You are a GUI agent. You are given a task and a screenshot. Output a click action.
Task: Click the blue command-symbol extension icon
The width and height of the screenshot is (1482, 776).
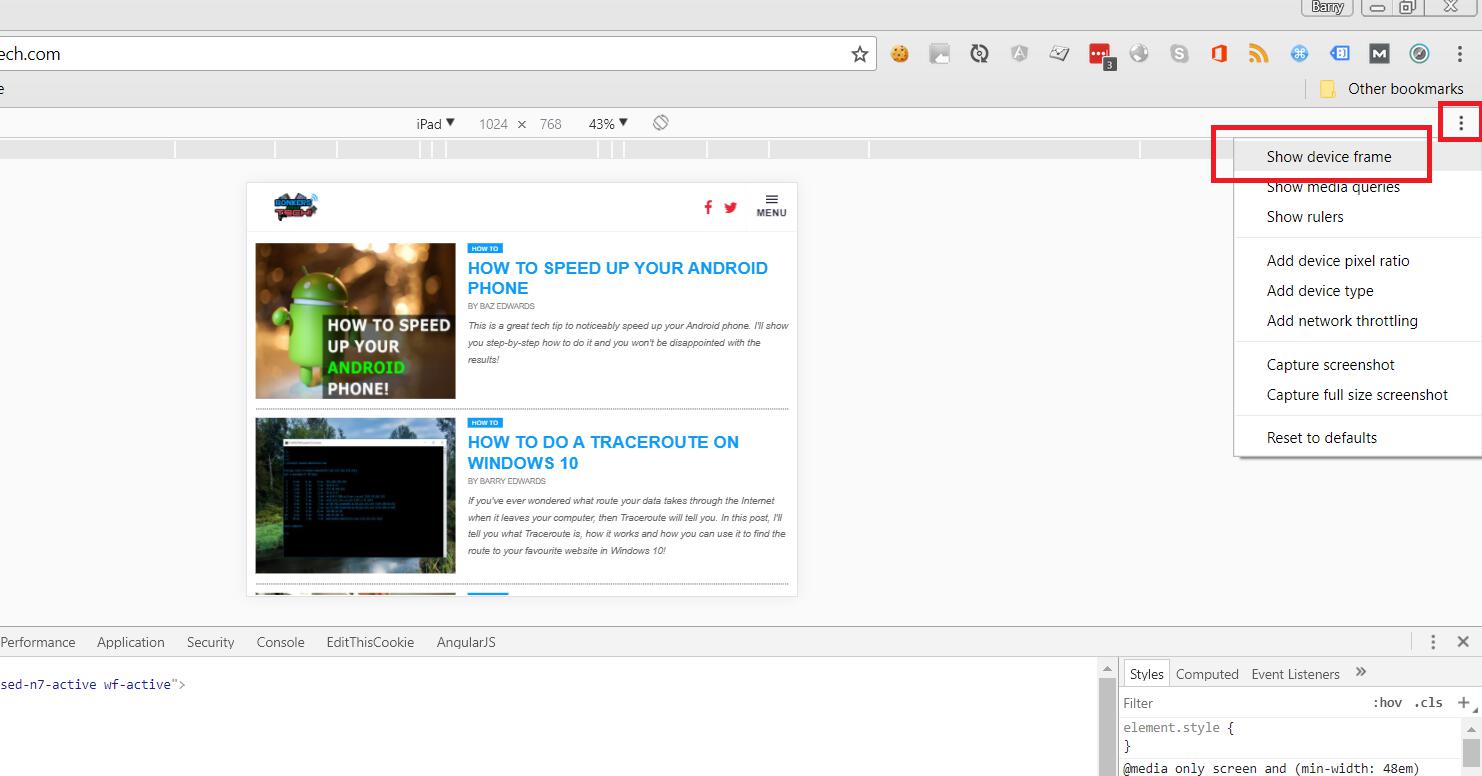tap(1299, 54)
